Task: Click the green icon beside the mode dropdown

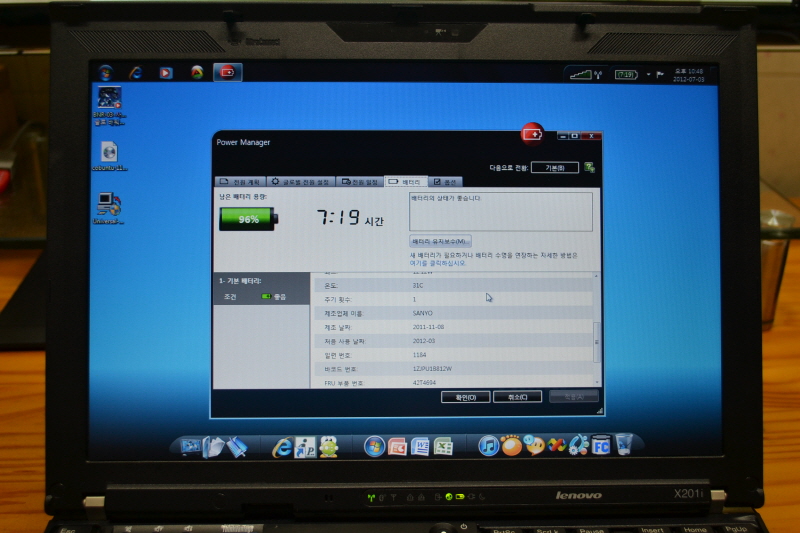Action: pyautogui.click(x=590, y=167)
